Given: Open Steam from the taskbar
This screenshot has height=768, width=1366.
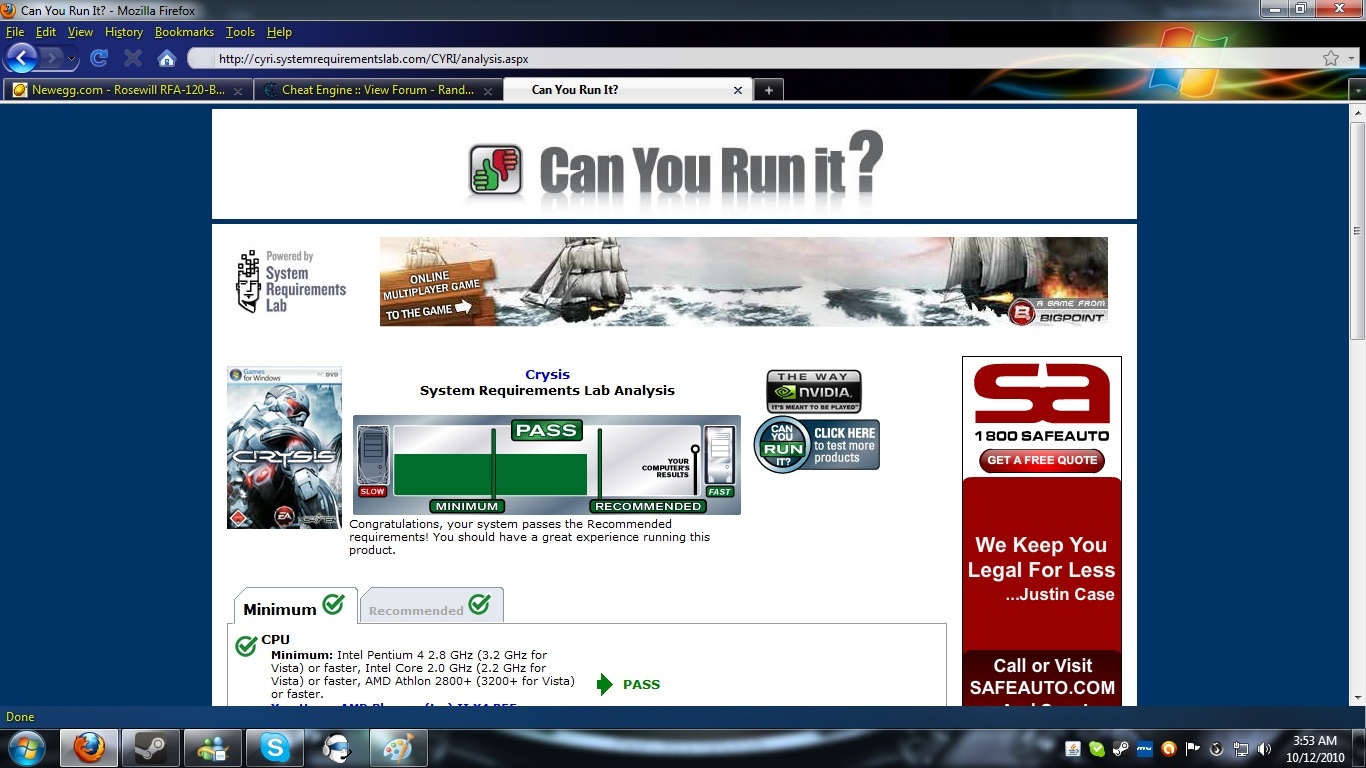Looking at the screenshot, I should click(151, 748).
